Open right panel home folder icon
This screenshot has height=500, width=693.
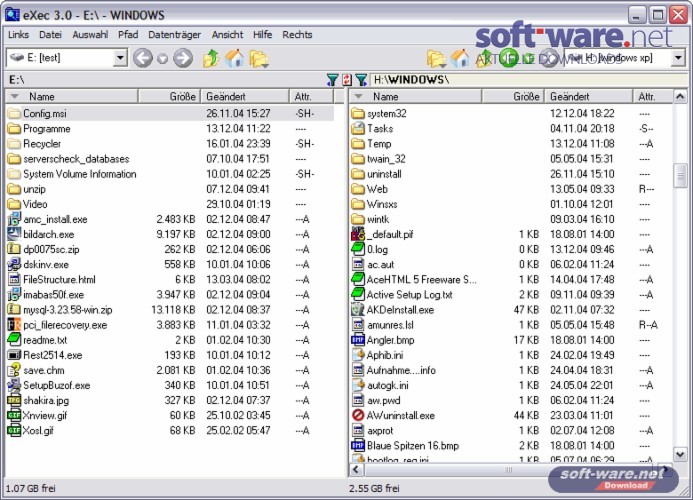point(460,58)
